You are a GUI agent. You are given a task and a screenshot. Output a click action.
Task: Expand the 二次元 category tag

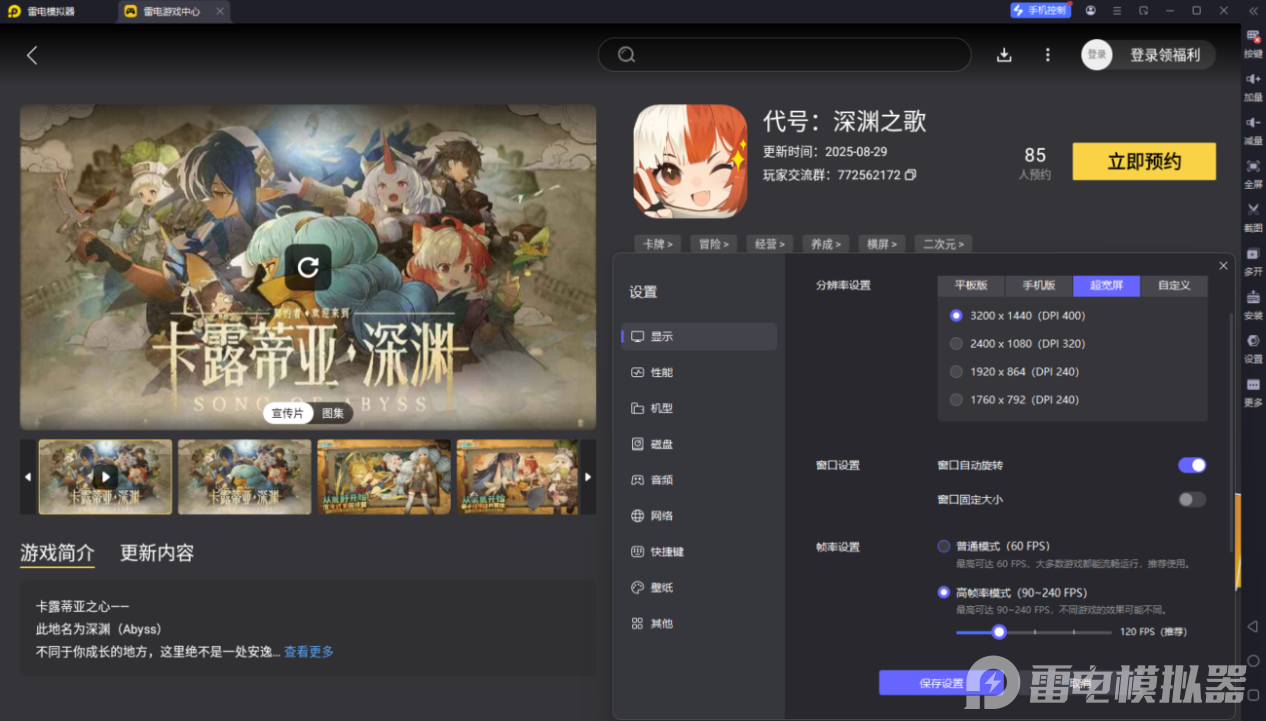tap(943, 244)
